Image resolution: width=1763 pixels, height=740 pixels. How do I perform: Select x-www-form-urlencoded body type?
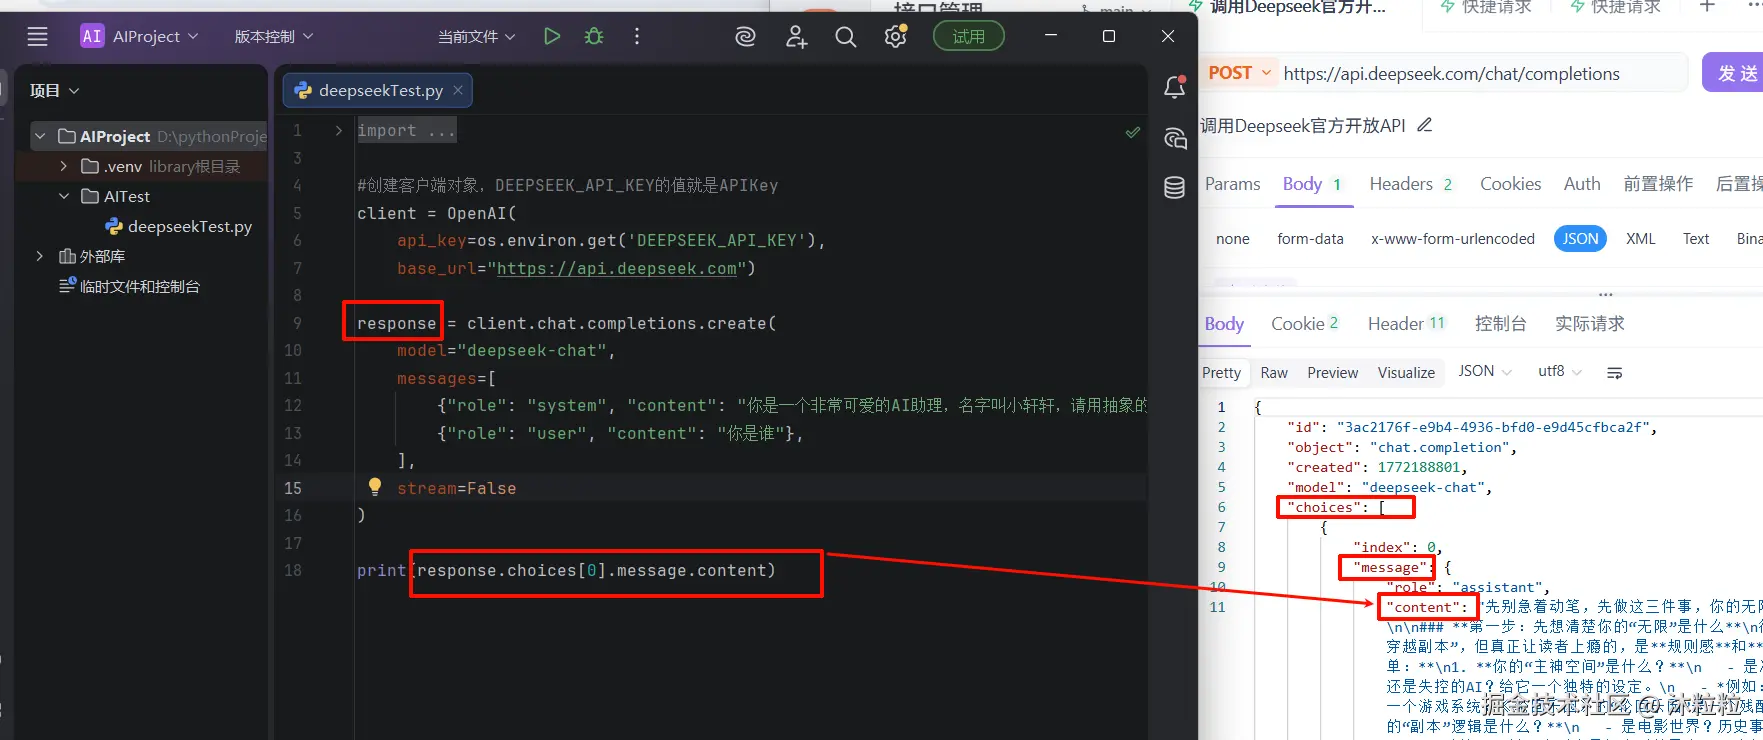click(1453, 239)
